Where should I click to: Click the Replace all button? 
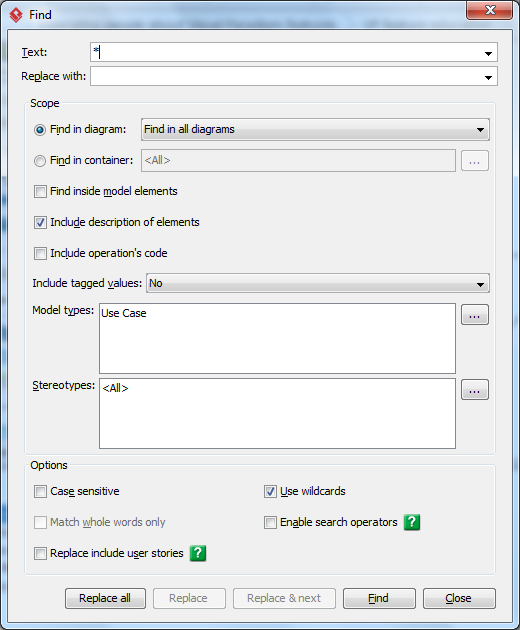(105, 598)
